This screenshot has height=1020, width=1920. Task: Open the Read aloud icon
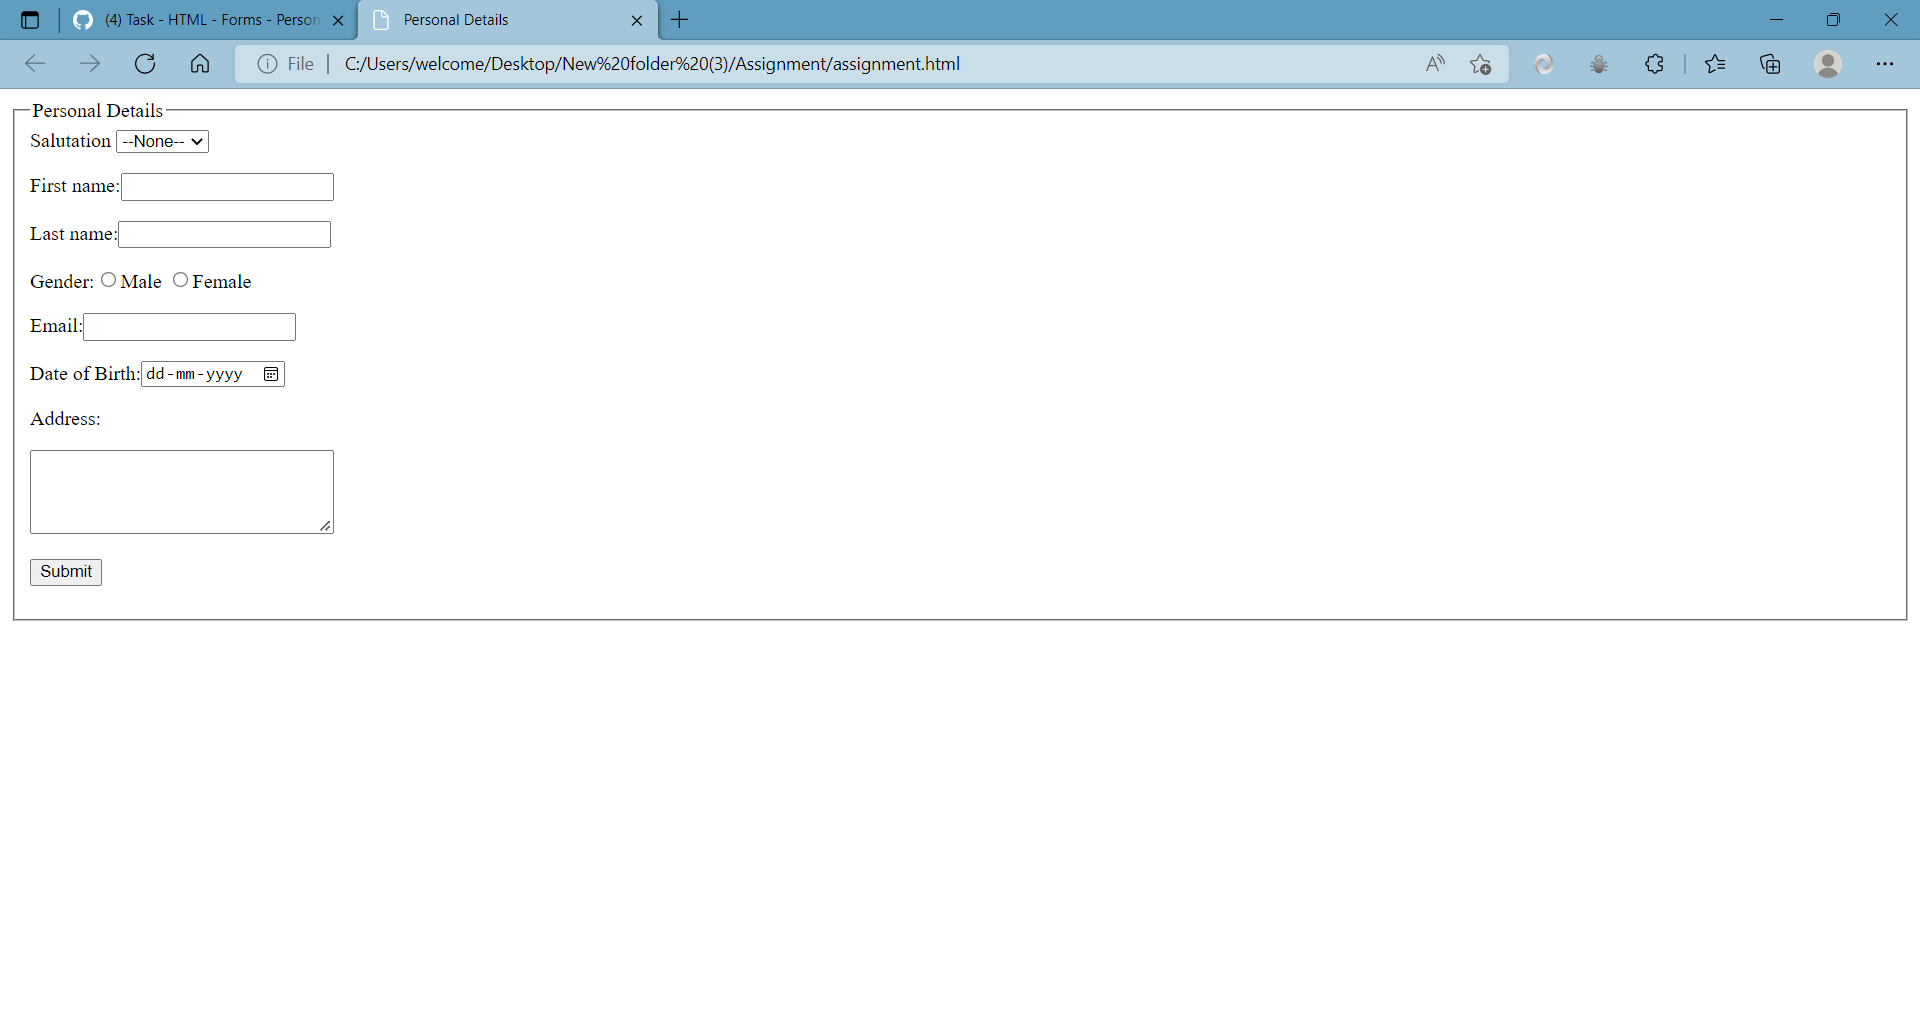[1435, 63]
